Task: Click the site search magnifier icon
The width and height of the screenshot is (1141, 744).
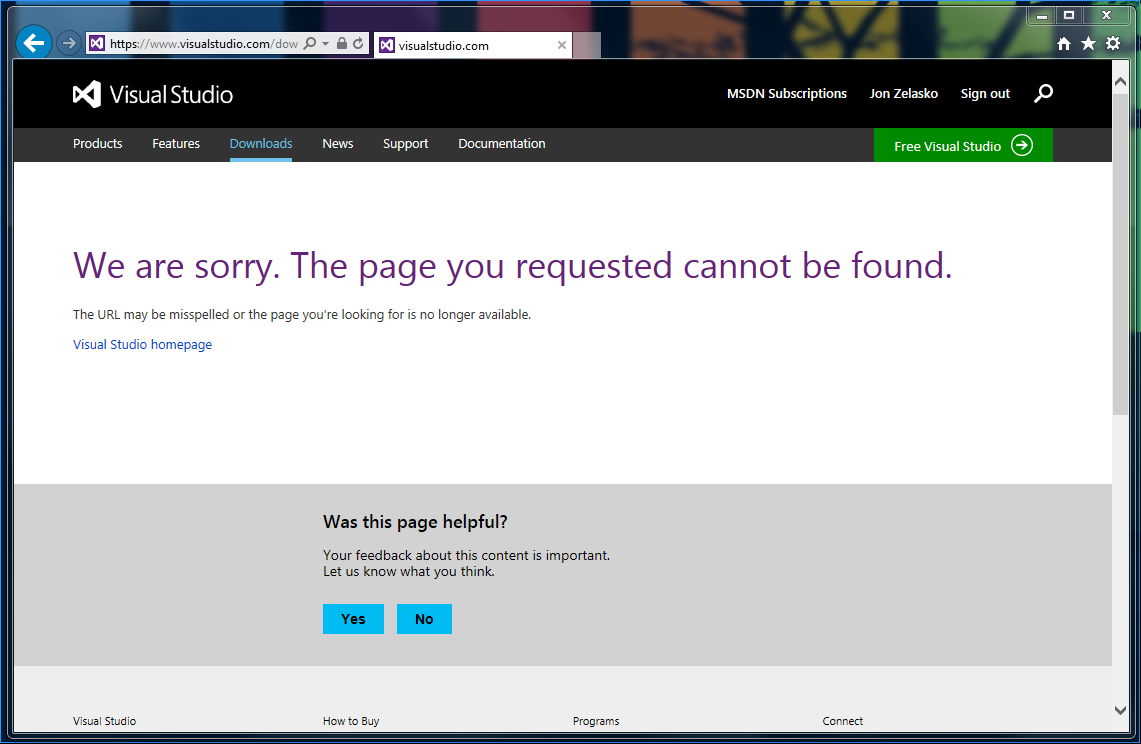Action: point(1043,93)
